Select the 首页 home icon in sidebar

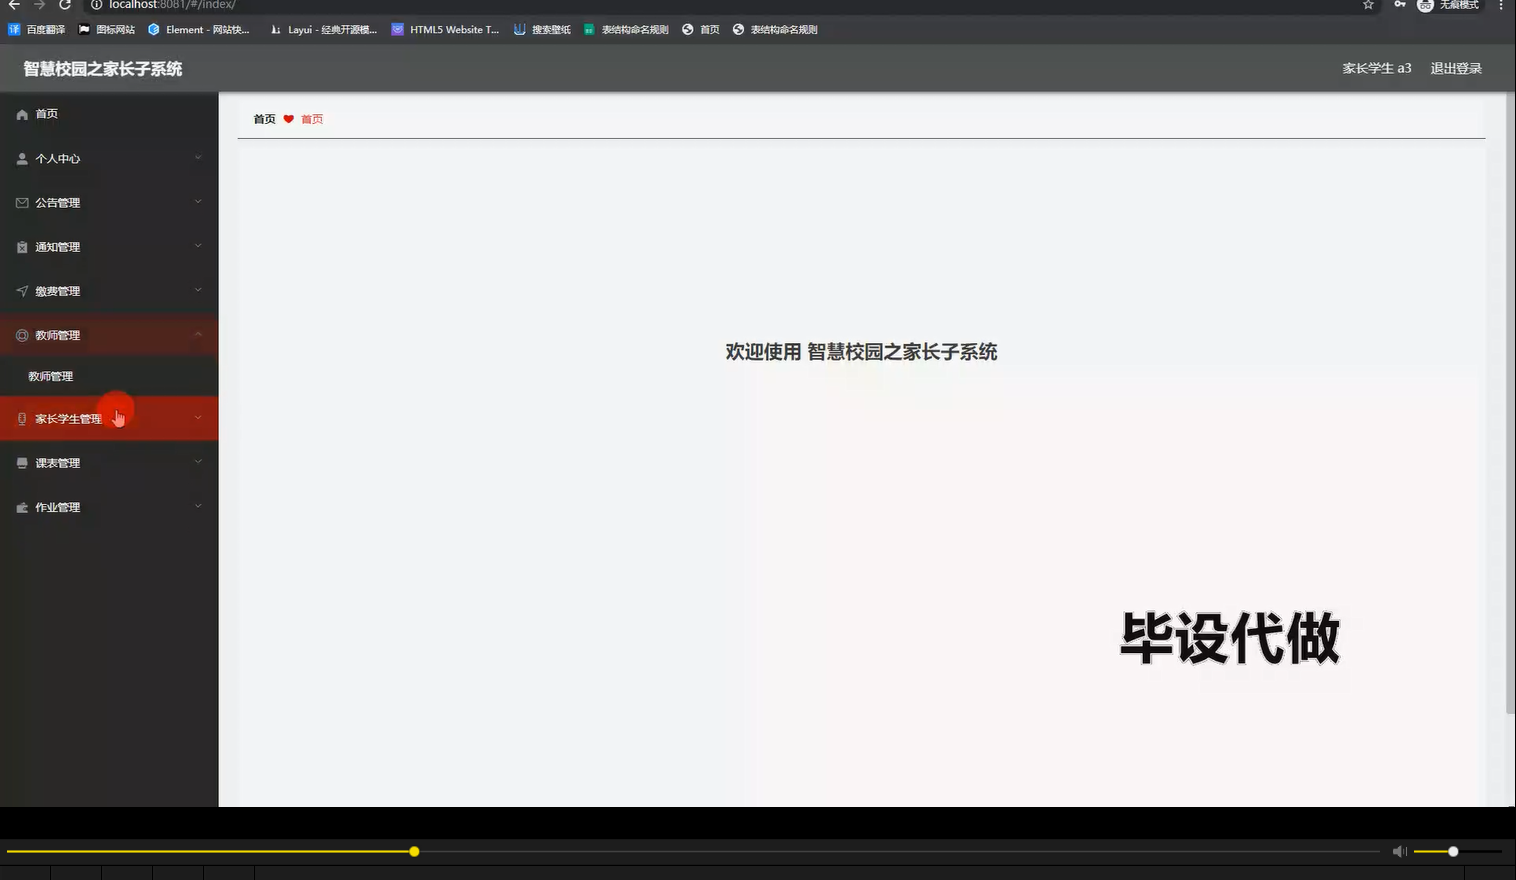click(21, 113)
